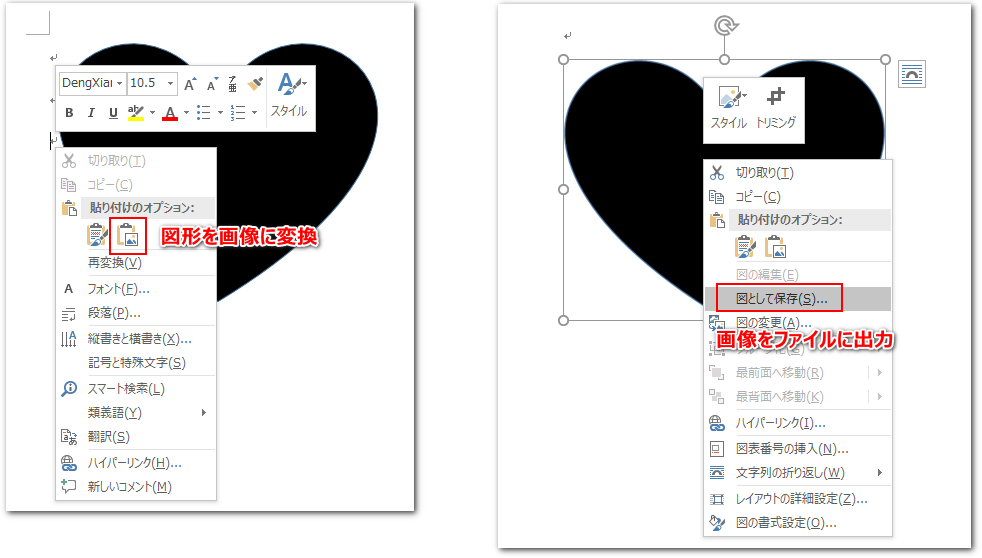Choose keep source formatting paste icon, left menu
Screen dimensions: 982x558
[x=96, y=236]
